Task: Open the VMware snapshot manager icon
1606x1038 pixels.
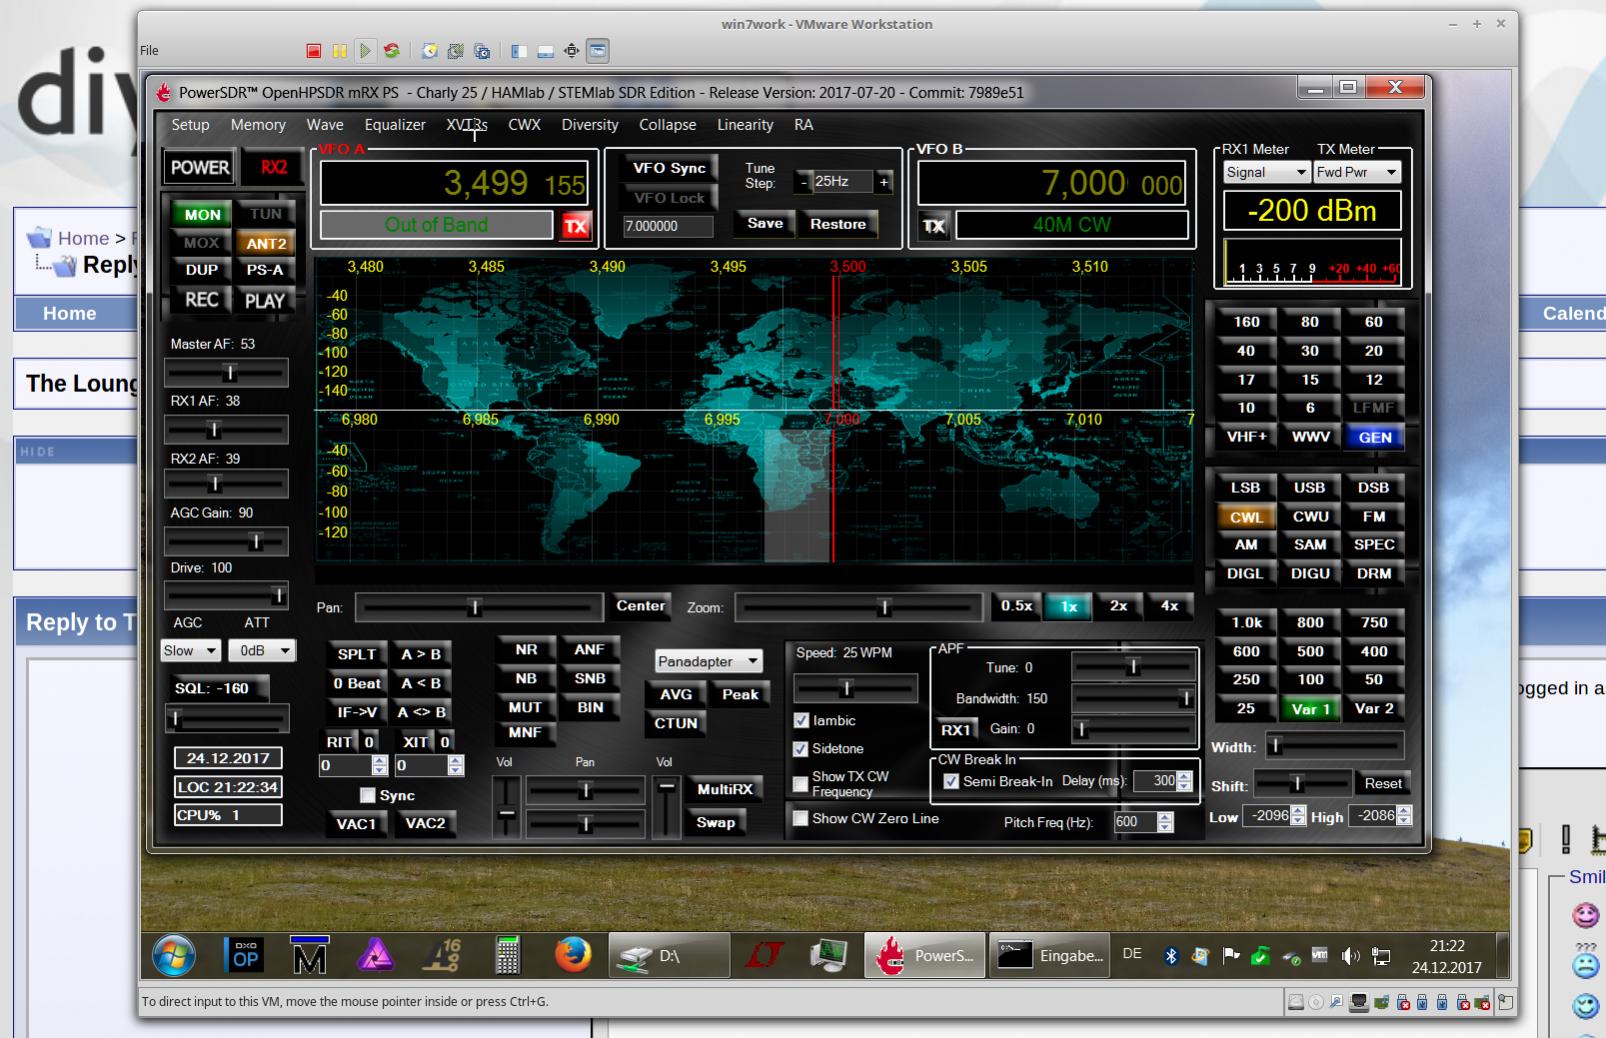Action: tap(482, 50)
